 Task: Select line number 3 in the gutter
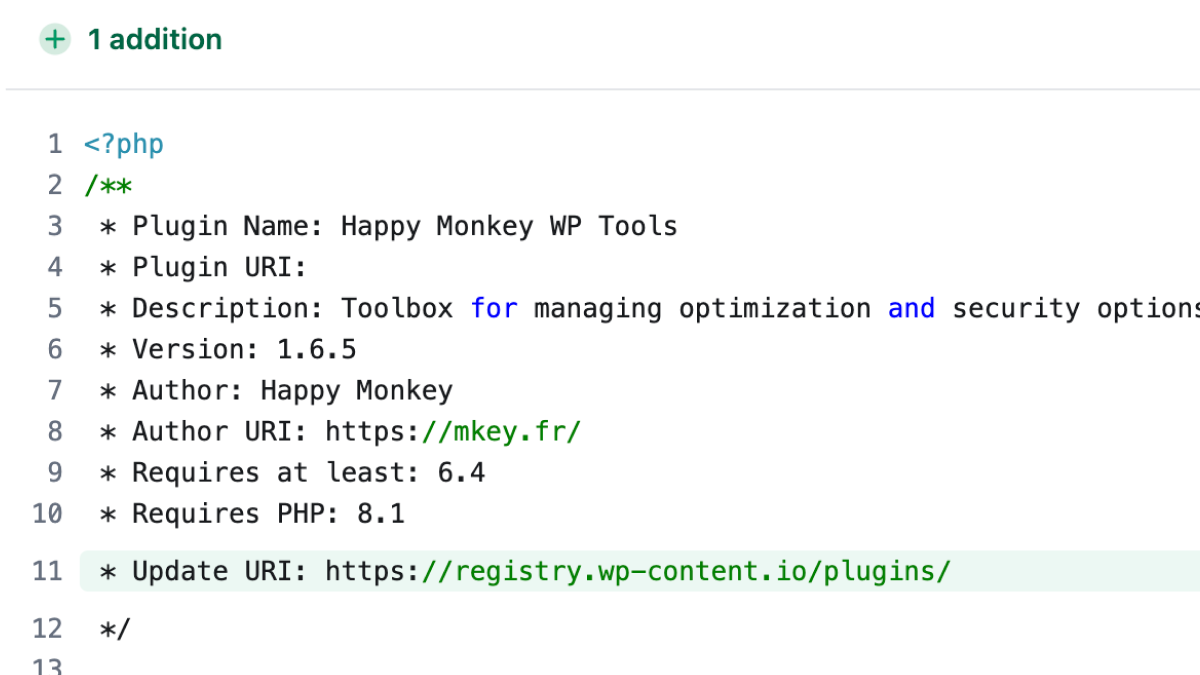coord(54,226)
